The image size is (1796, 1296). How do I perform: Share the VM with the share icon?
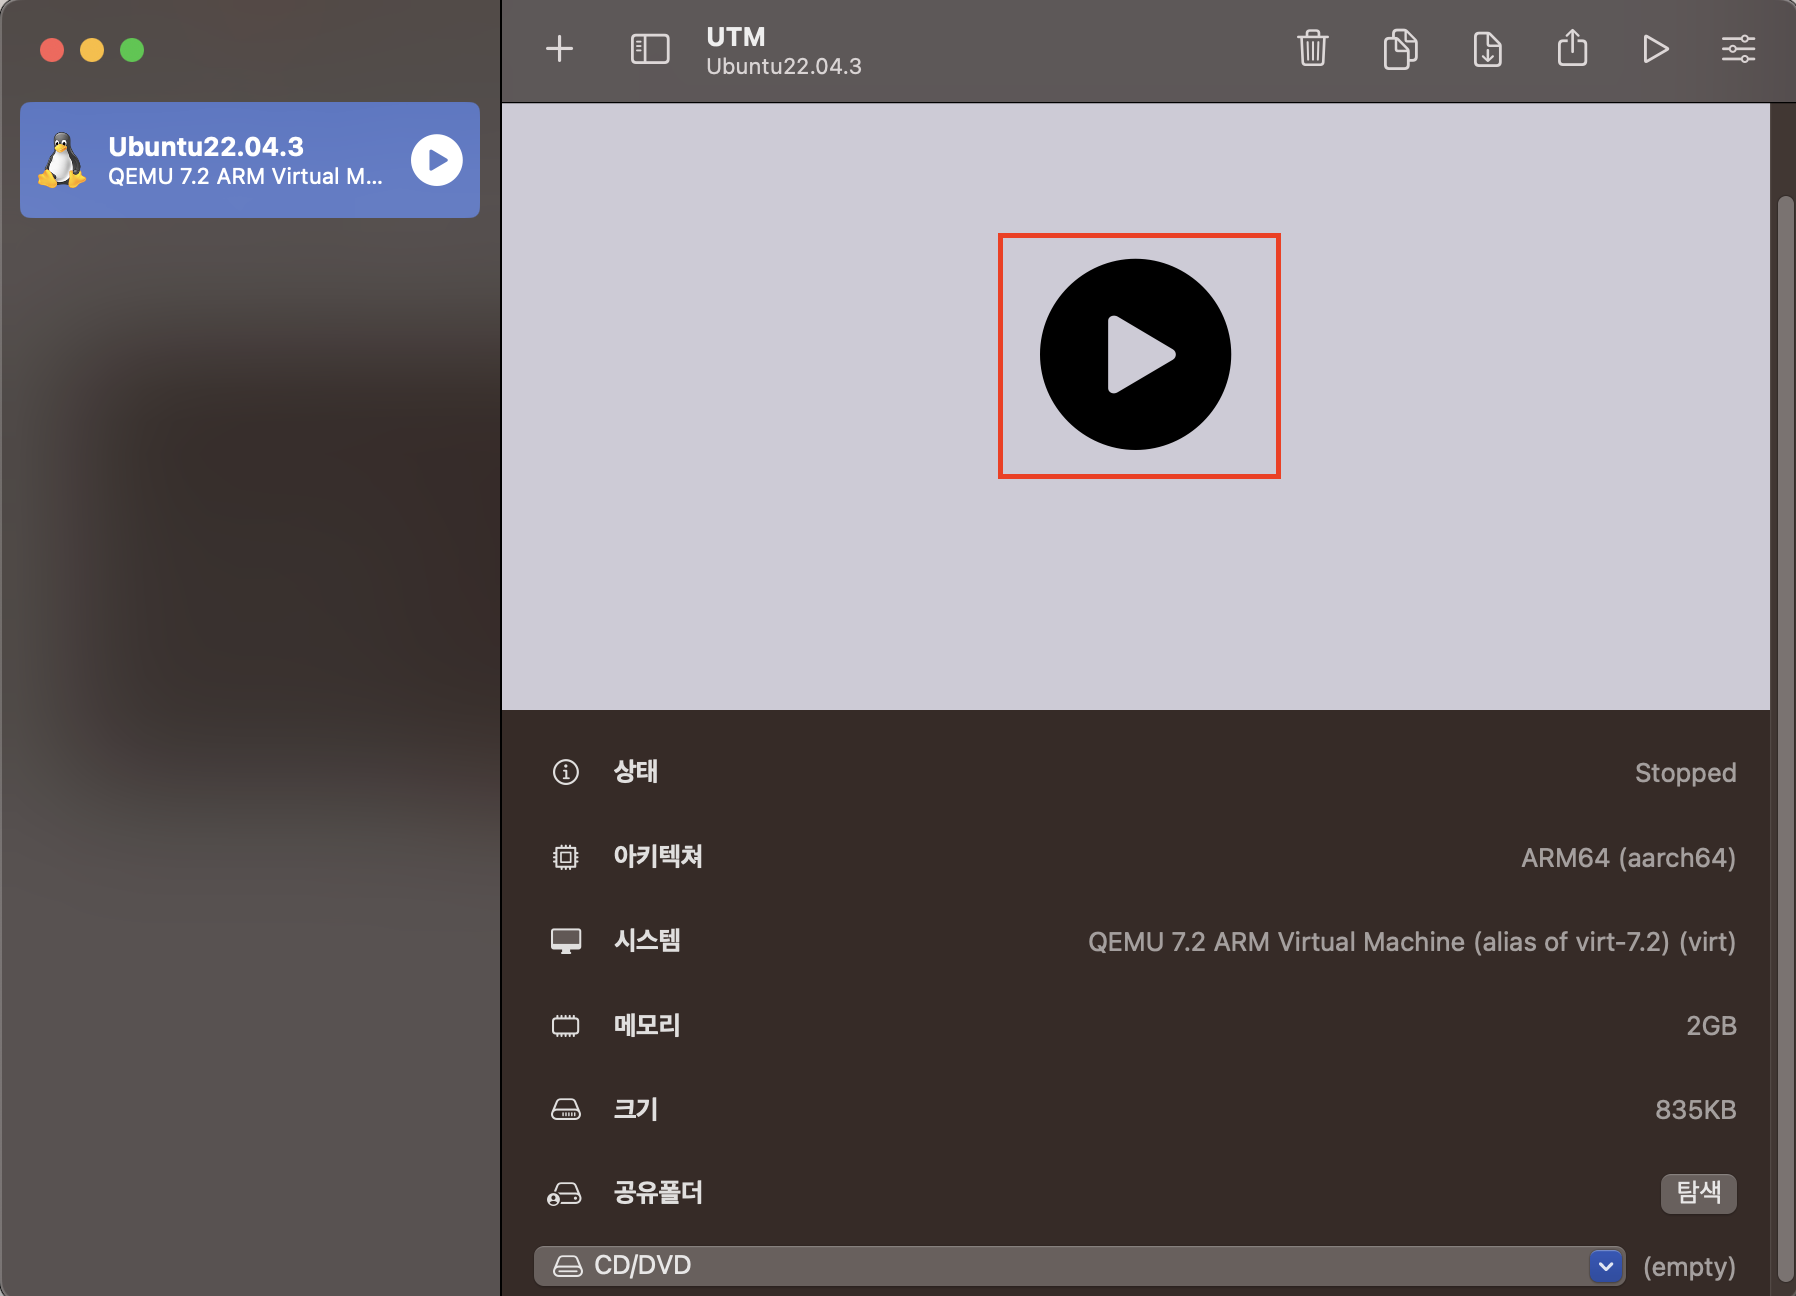click(x=1572, y=48)
